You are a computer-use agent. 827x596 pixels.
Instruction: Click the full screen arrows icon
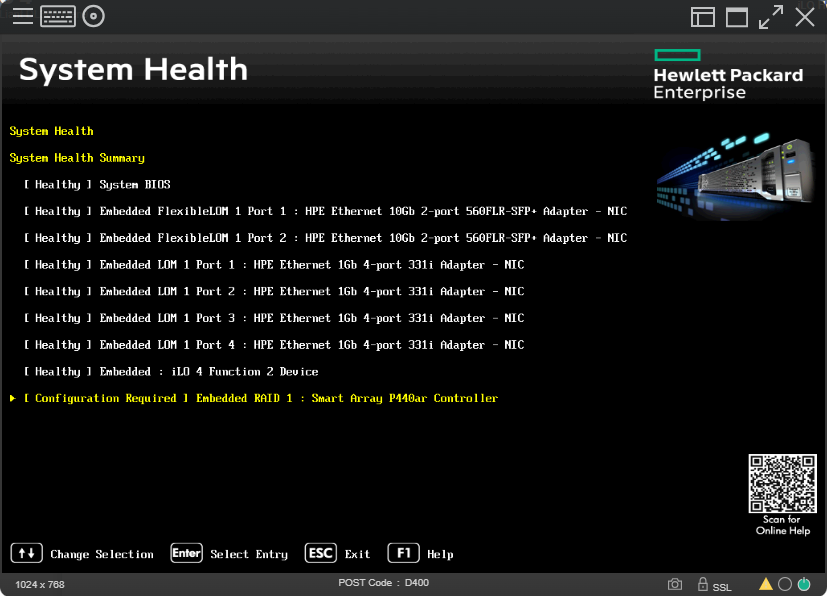coord(771,17)
